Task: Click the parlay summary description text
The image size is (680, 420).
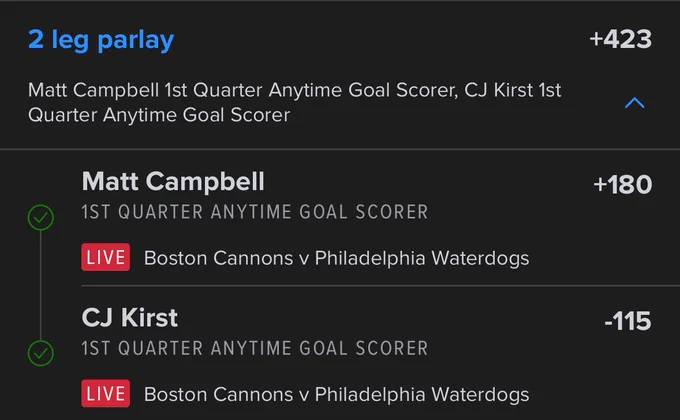Action: click(x=294, y=102)
